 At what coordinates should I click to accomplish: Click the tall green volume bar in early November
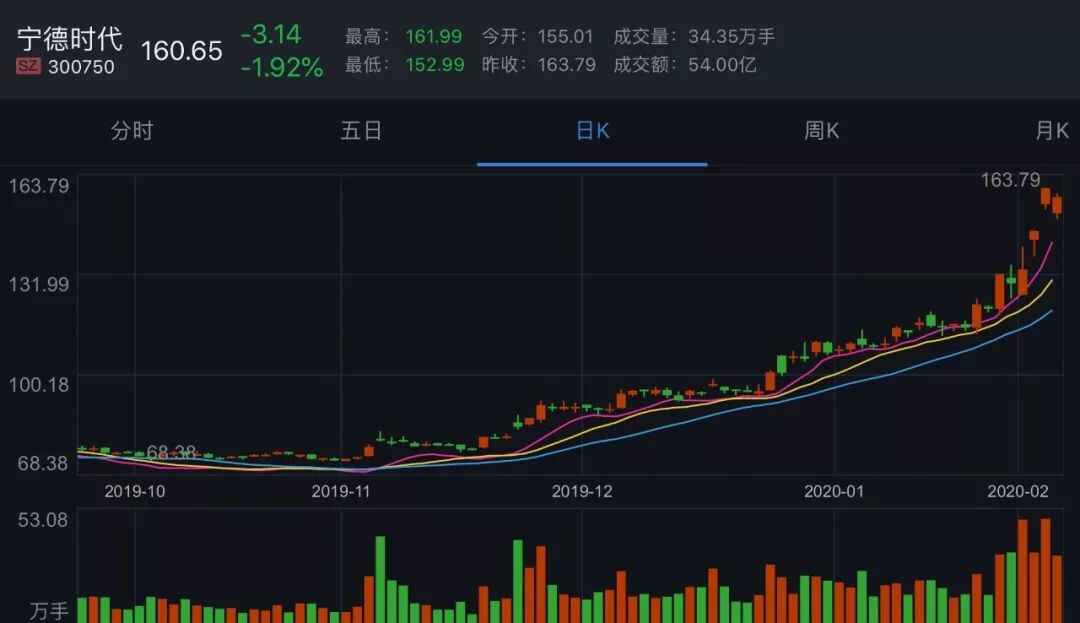click(380, 580)
